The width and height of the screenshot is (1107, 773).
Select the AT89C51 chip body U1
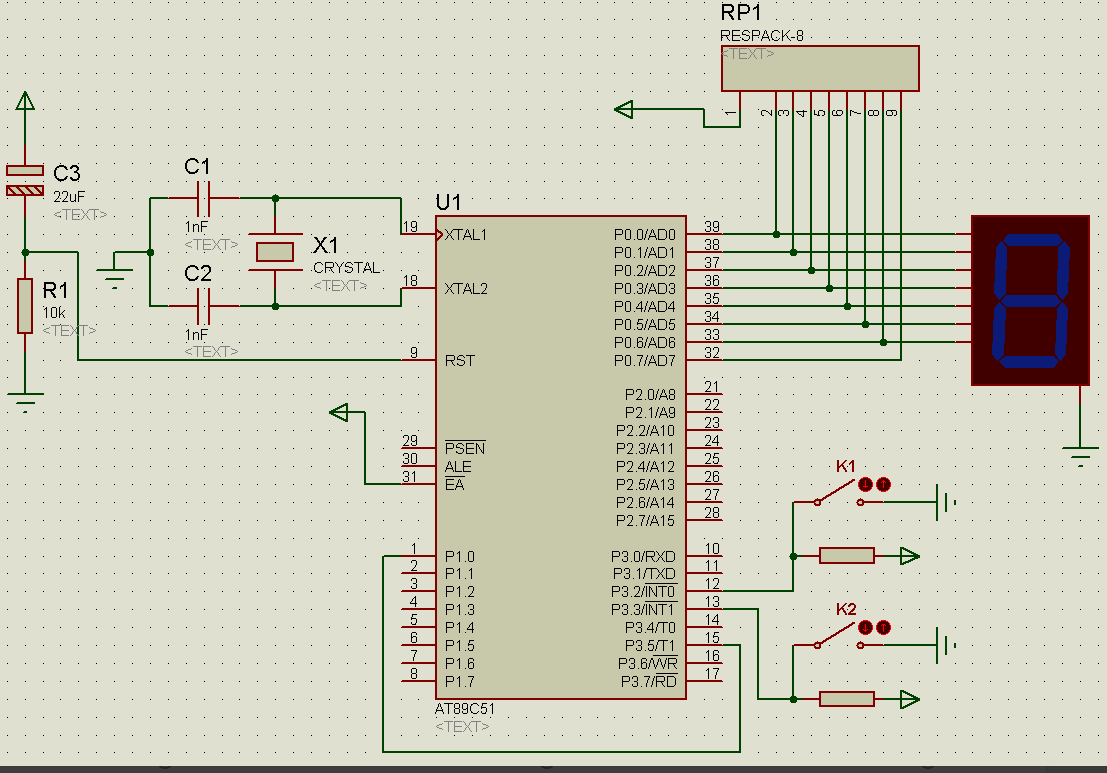point(561,457)
